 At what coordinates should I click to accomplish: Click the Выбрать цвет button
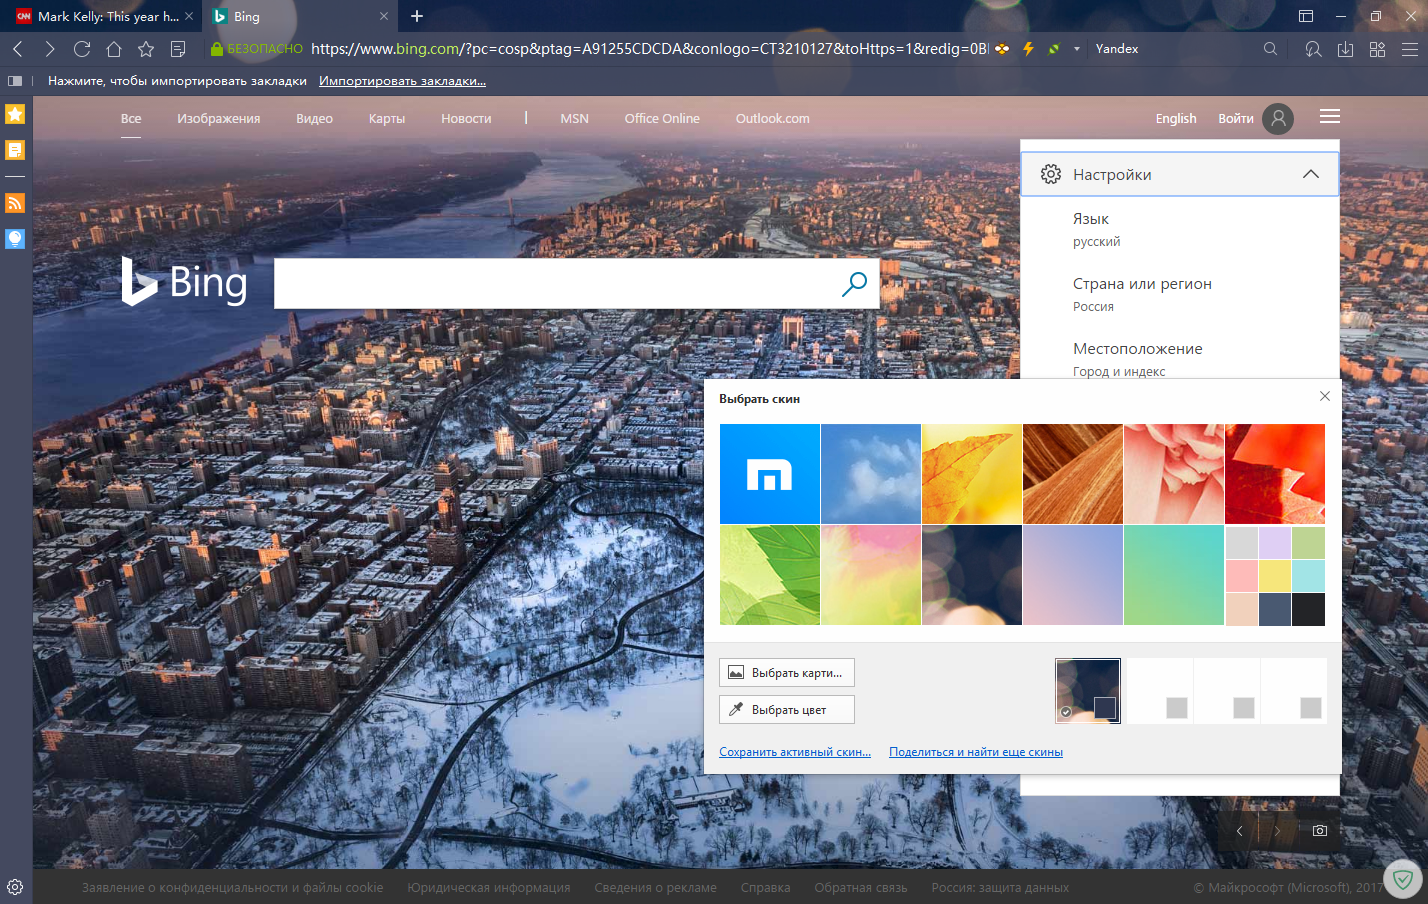coord(787,710)
